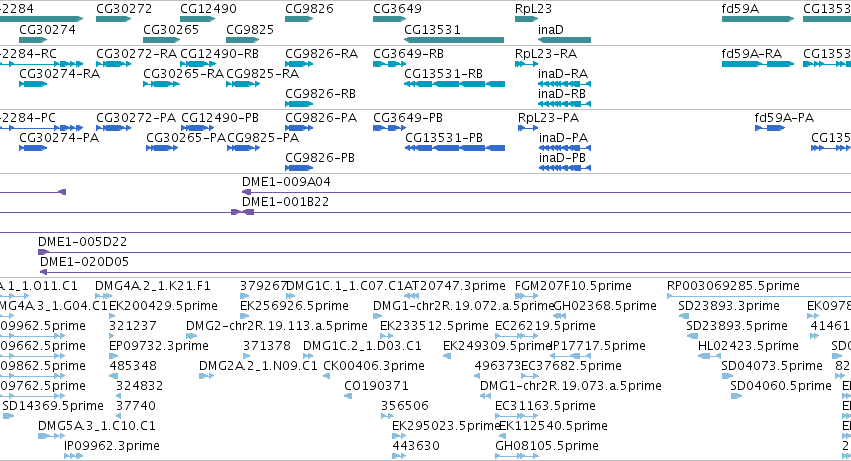
Task: Open the inaD-RA transcript label
Action: click(563, 74)
